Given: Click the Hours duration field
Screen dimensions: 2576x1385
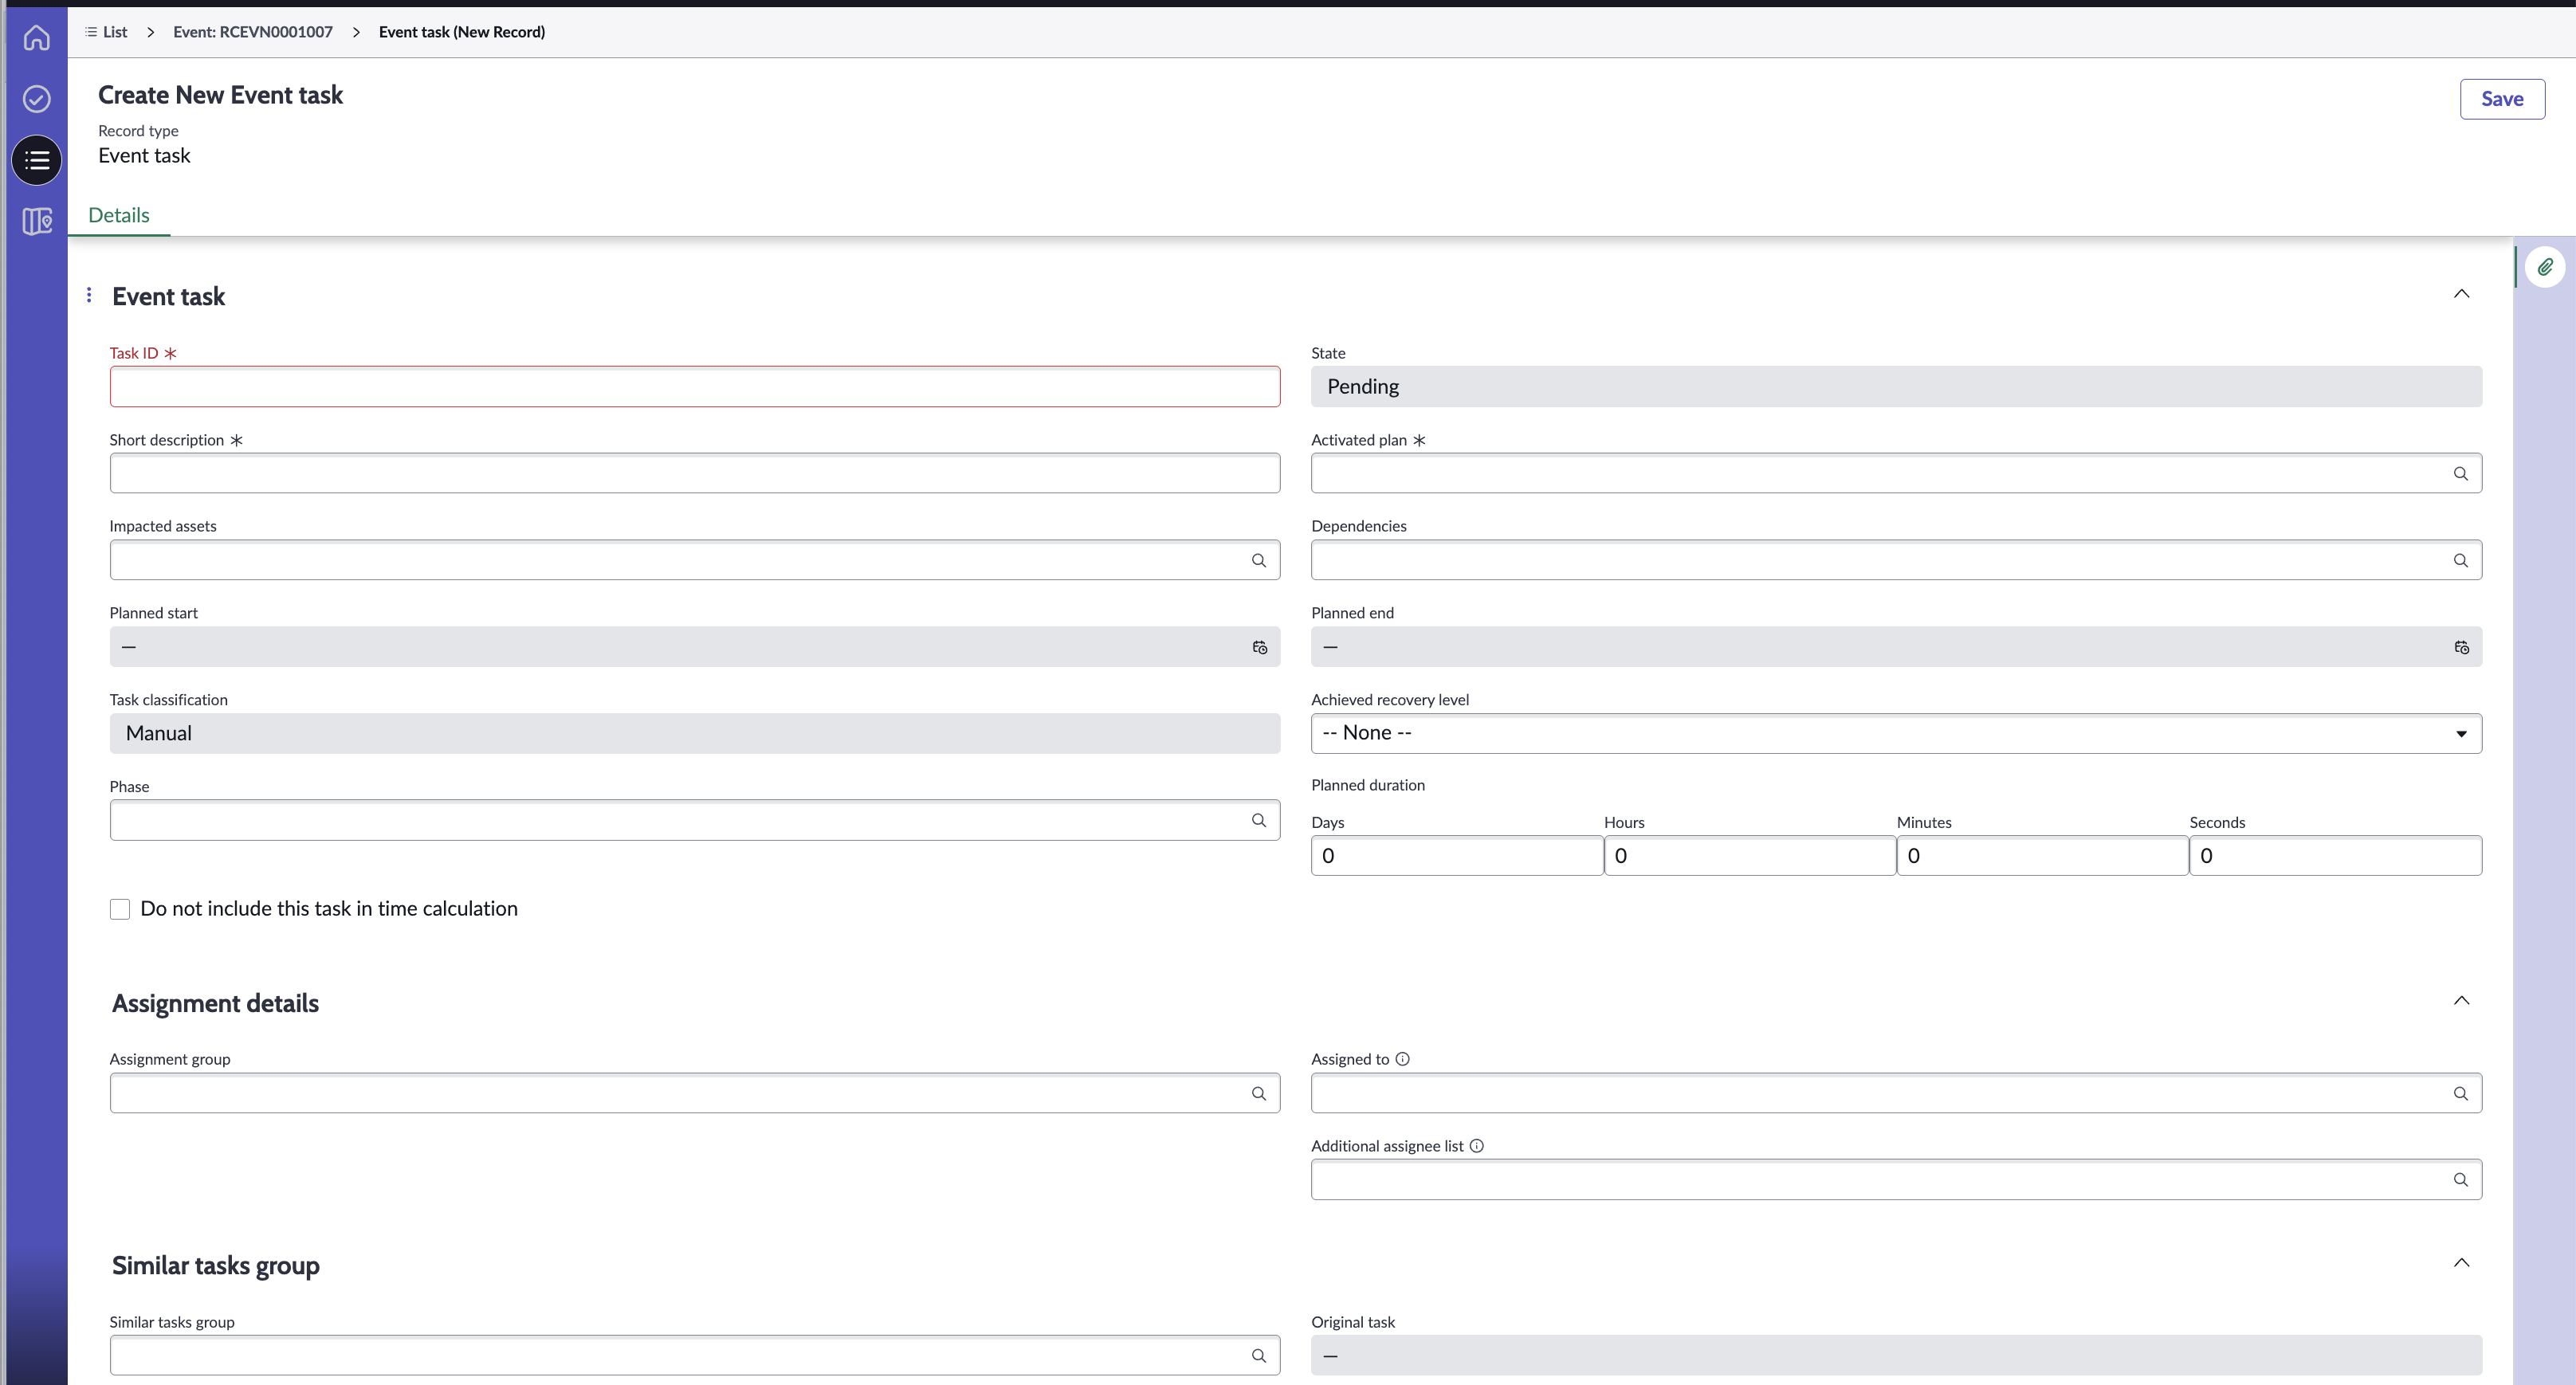Looking at the screenshot, I should pyautogui.click(x=1750, y=856).
